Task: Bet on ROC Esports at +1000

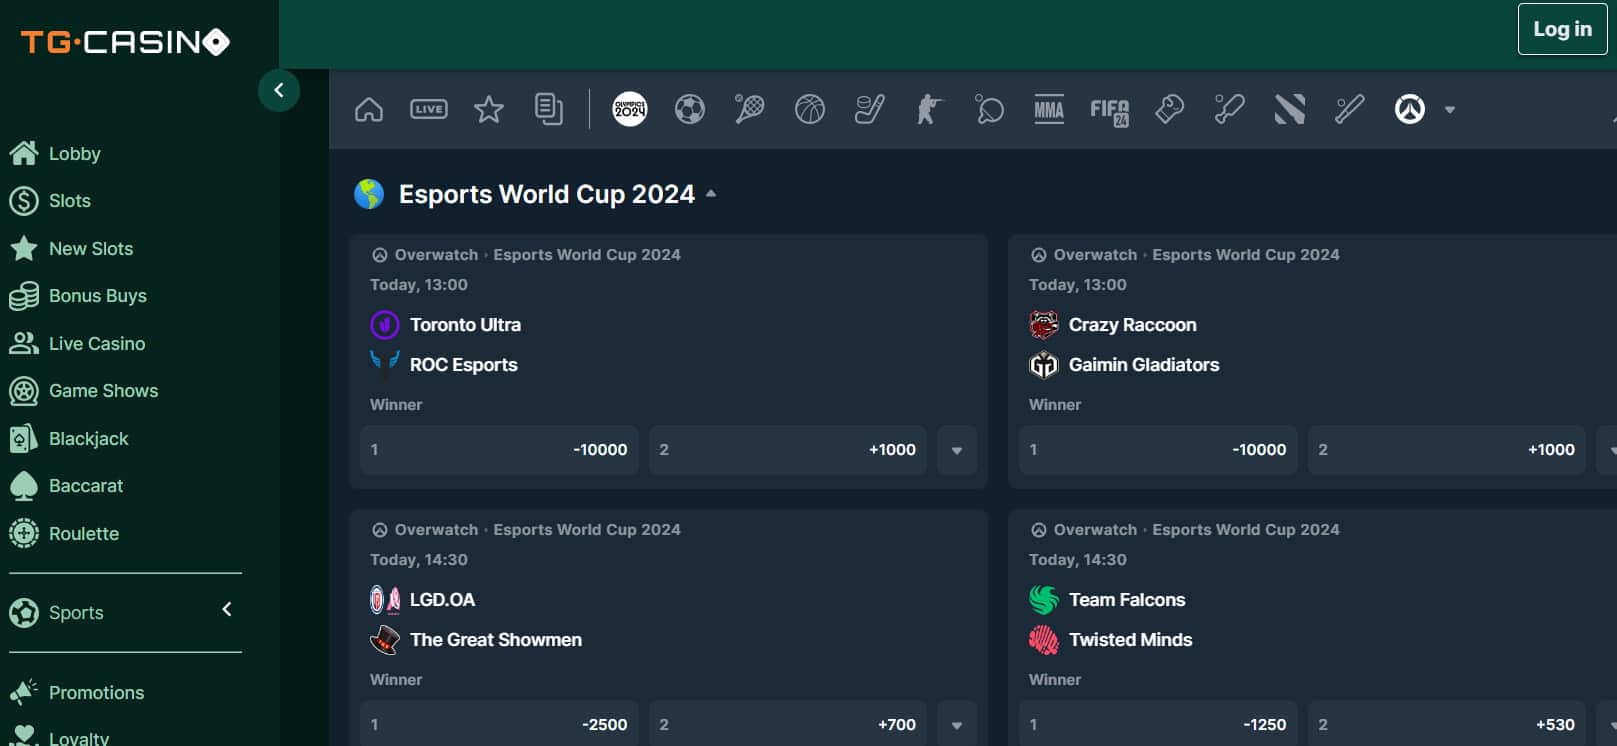Action: tap(788, 450)
